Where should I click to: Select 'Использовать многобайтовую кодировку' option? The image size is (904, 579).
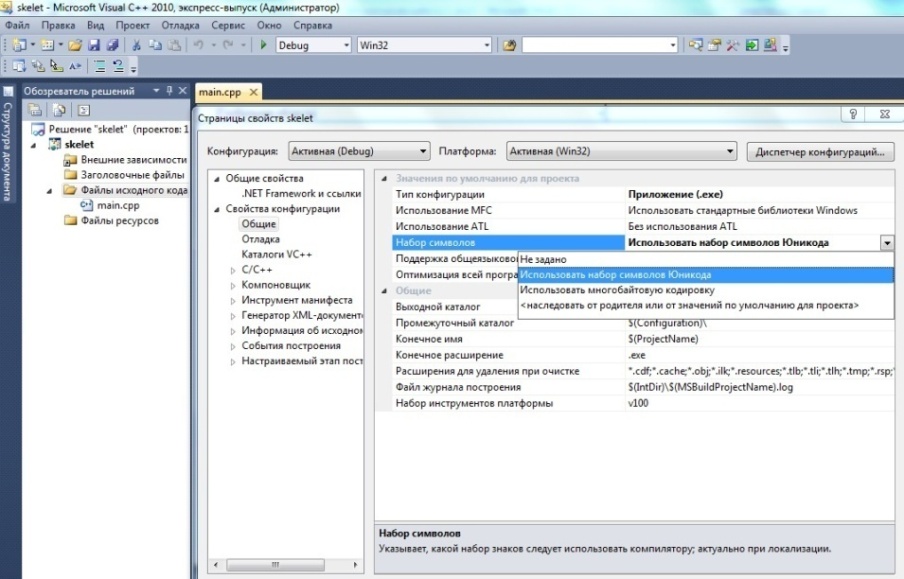[617, 290]
